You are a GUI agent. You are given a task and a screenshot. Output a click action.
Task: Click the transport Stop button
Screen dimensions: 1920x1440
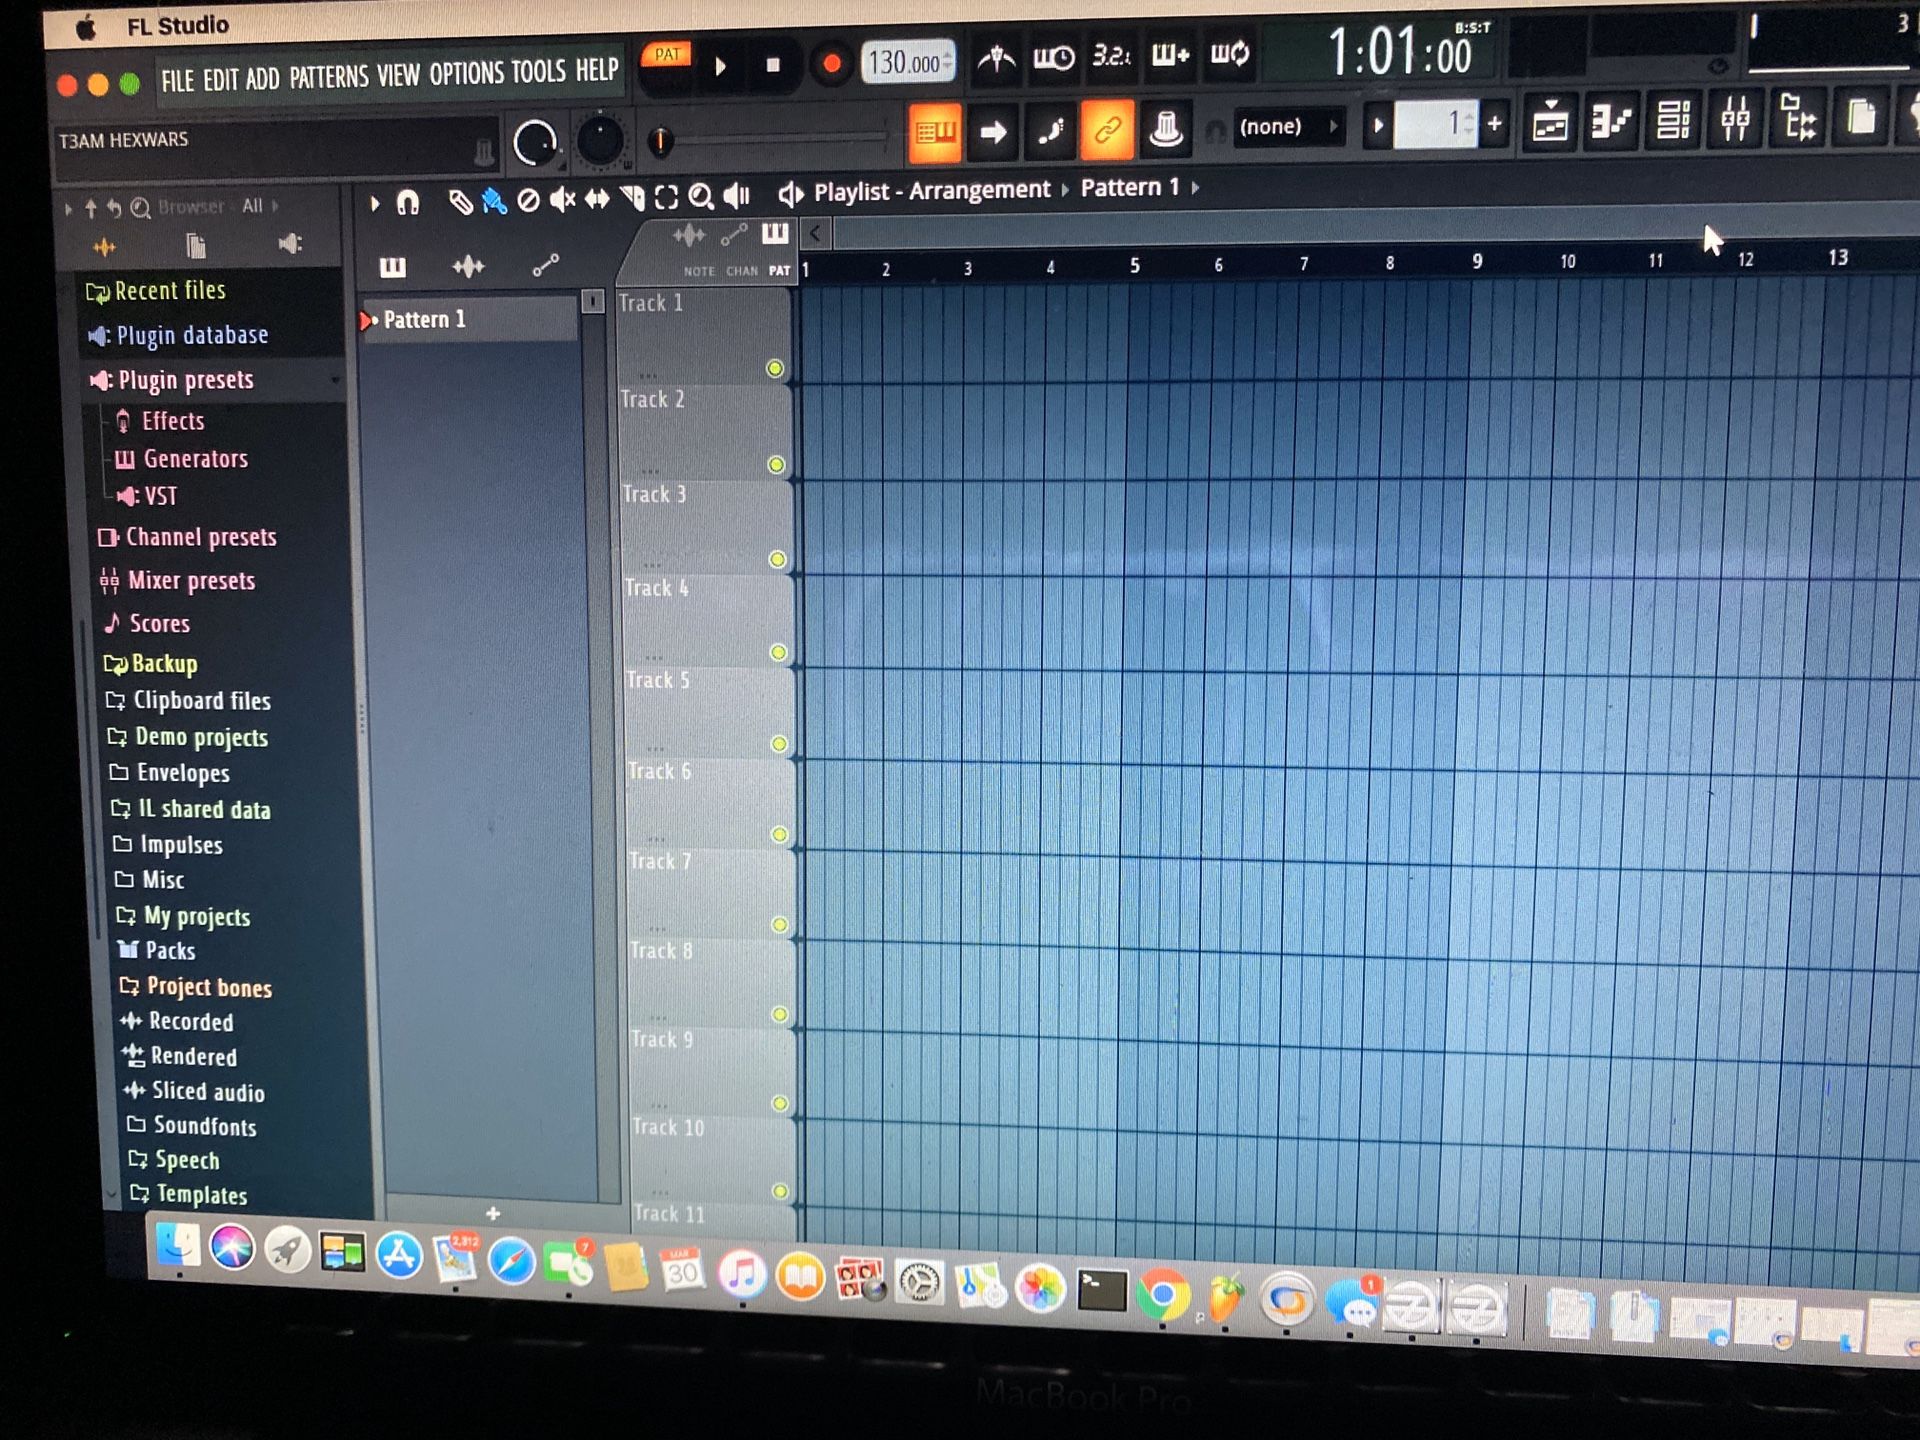[x=772, y=65]
